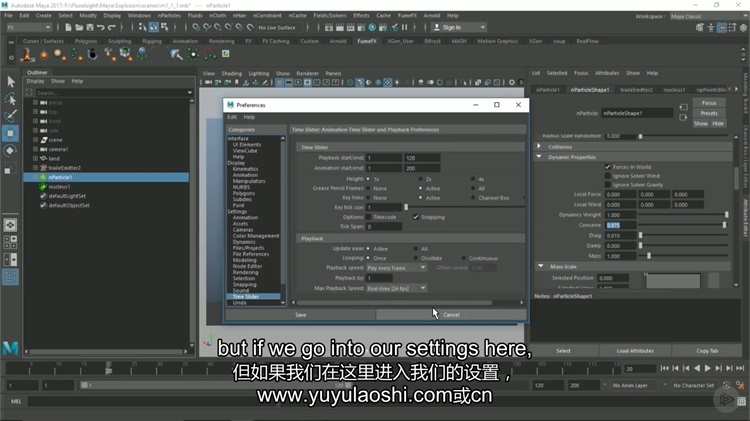Play the animation forwards

click(707, 368)
